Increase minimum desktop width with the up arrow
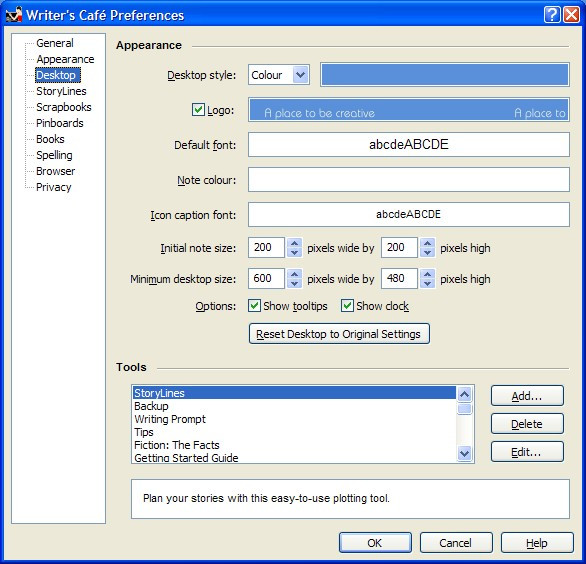 [294, 274]
